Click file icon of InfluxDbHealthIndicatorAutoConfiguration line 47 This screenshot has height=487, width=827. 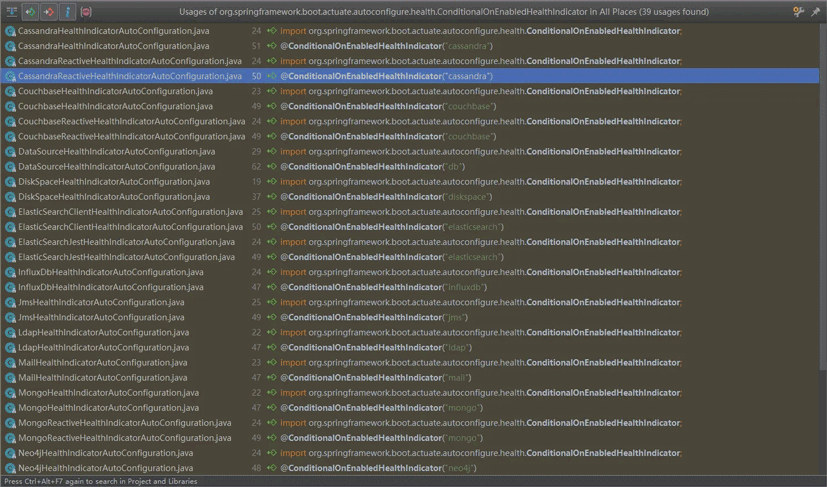point(10,288)
